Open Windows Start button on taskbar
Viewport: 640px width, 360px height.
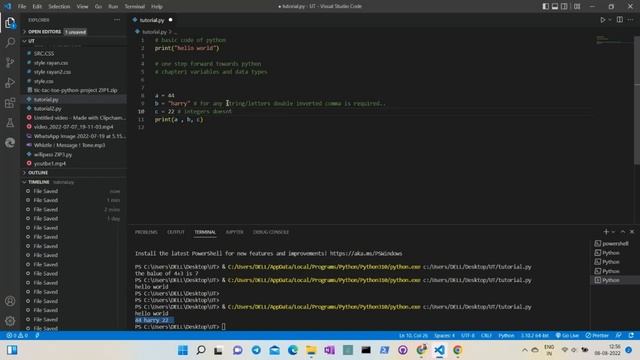point(182,350)
